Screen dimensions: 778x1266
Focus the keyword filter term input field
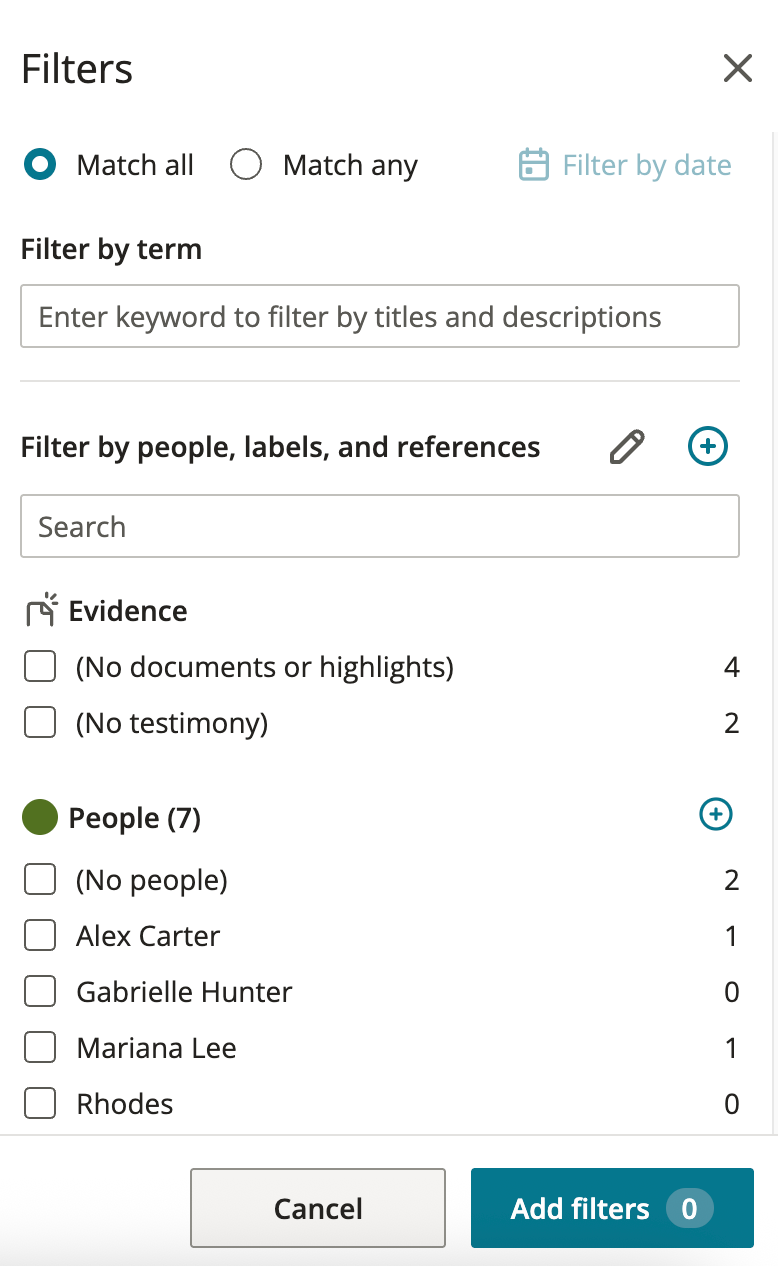[x=380, y=317]
